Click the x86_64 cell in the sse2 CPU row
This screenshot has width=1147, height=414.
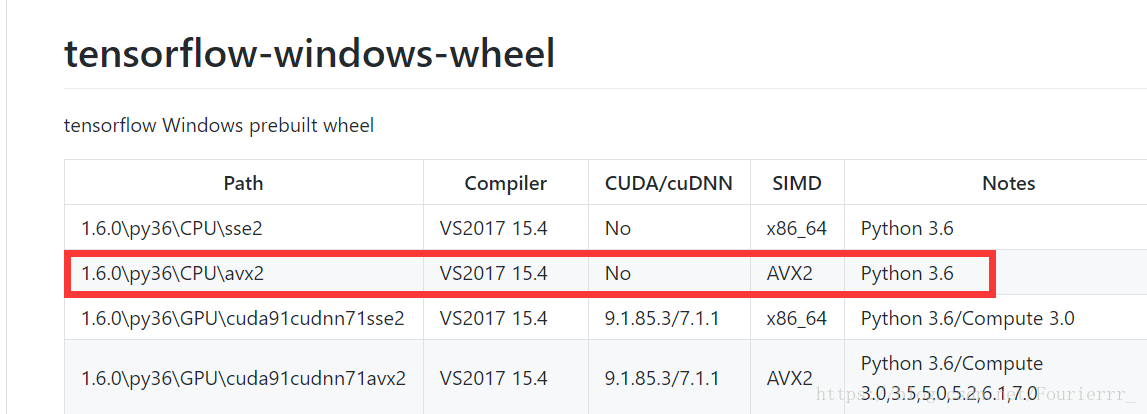(797, 229)
